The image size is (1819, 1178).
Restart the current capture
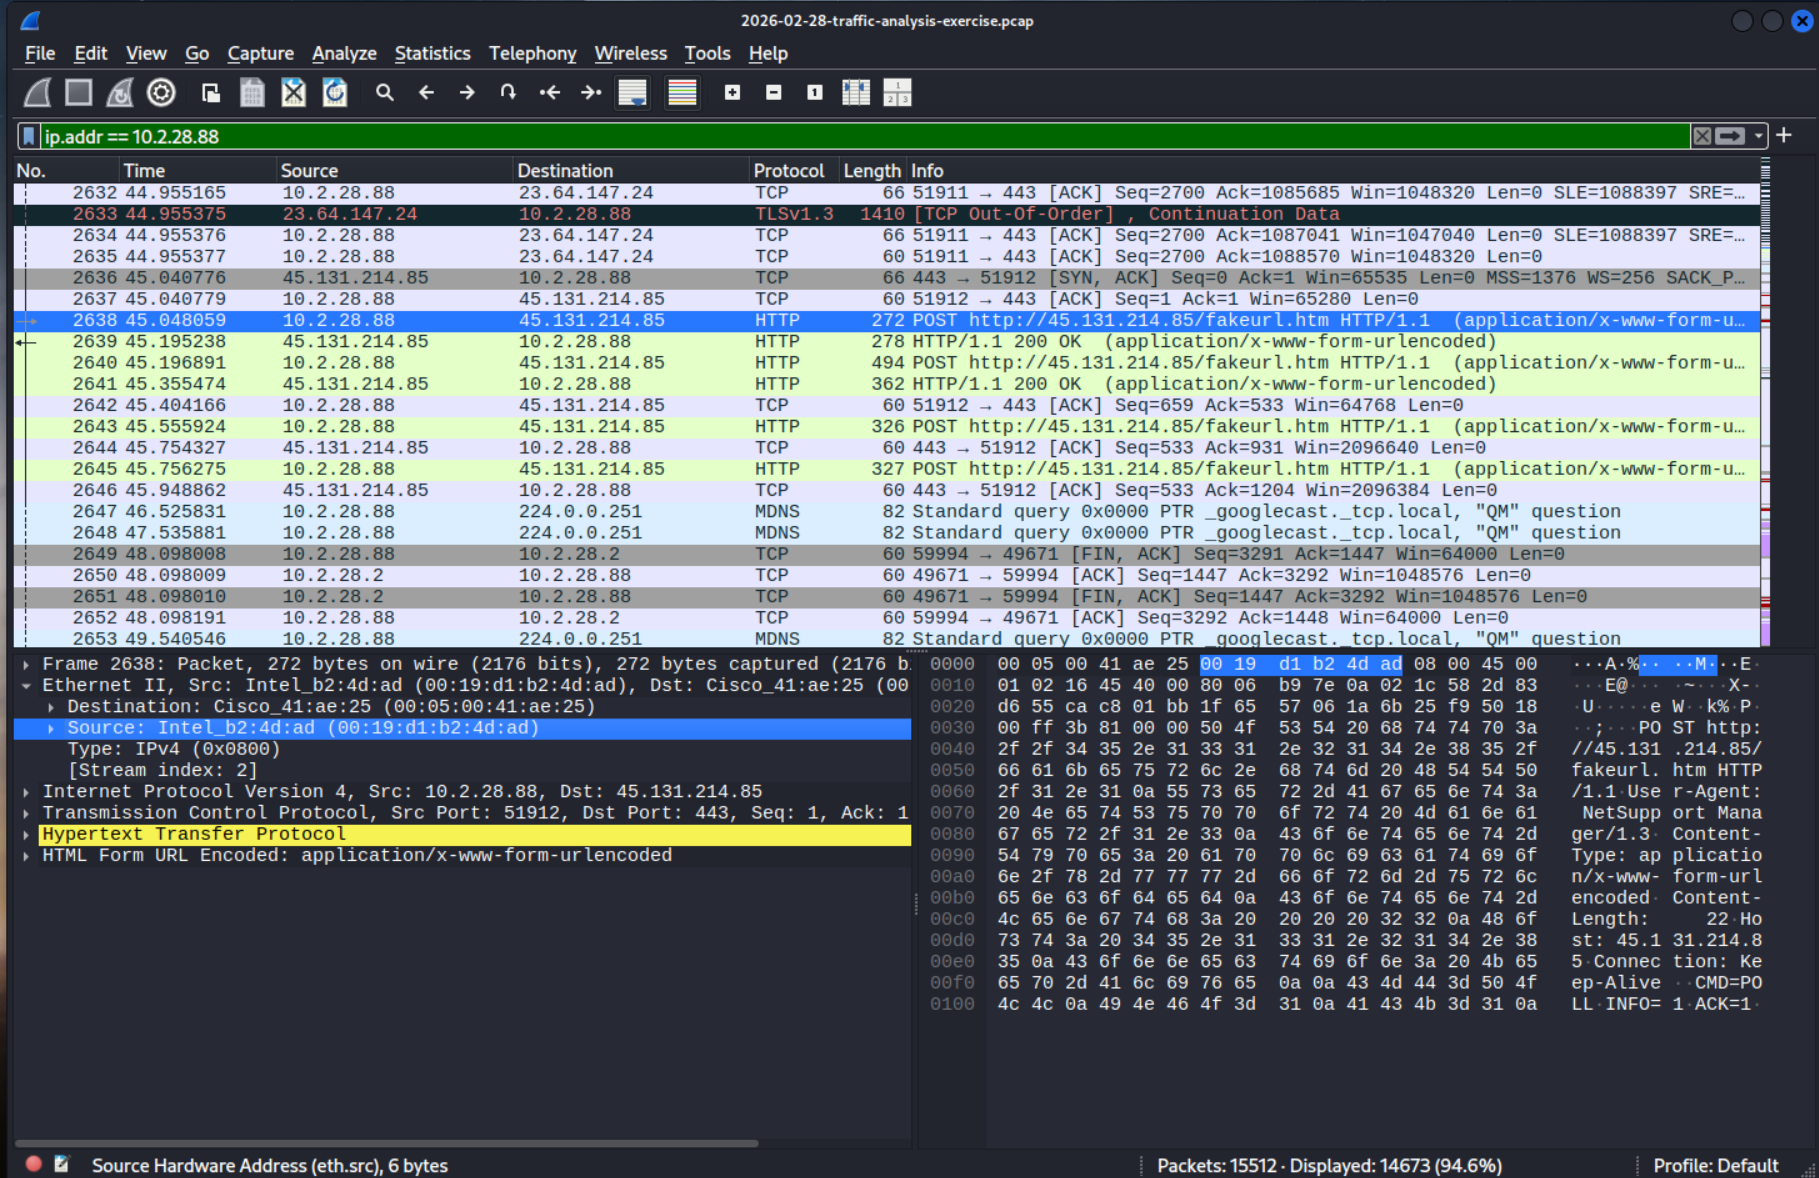(x=120, y=93)
